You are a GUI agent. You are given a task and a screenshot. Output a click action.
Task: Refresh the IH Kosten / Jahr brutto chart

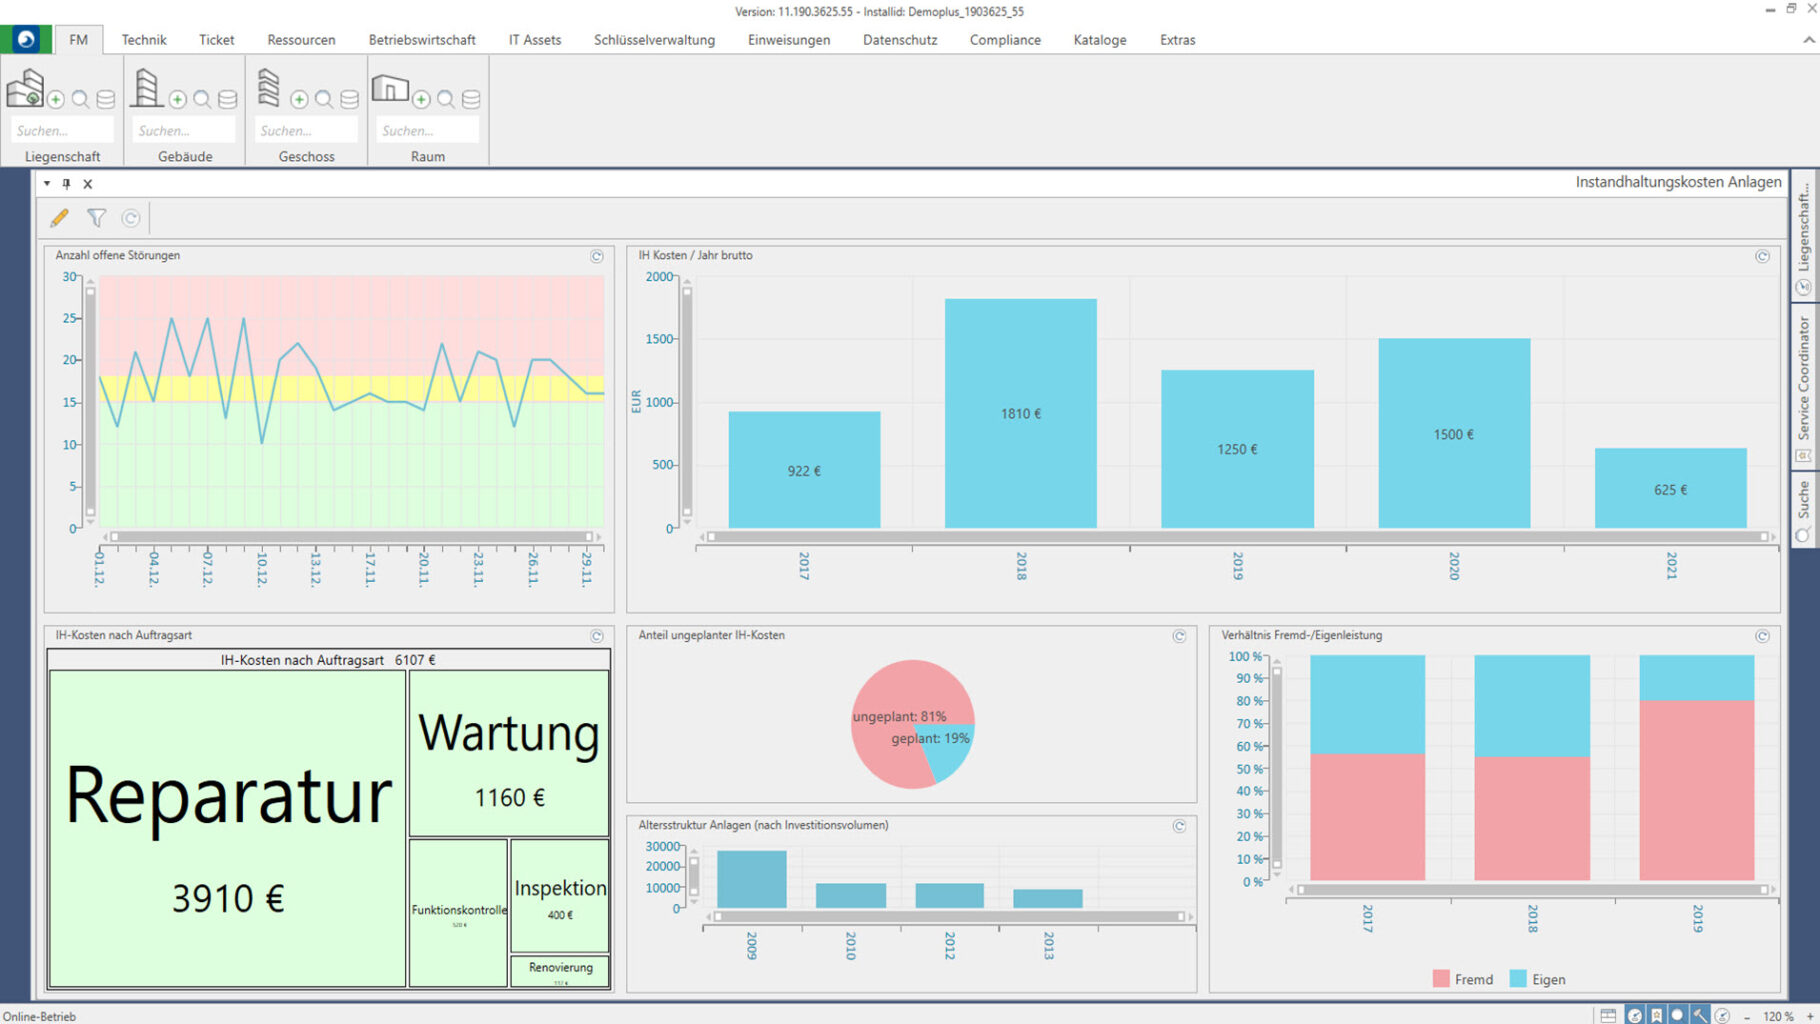point(1762,256)
